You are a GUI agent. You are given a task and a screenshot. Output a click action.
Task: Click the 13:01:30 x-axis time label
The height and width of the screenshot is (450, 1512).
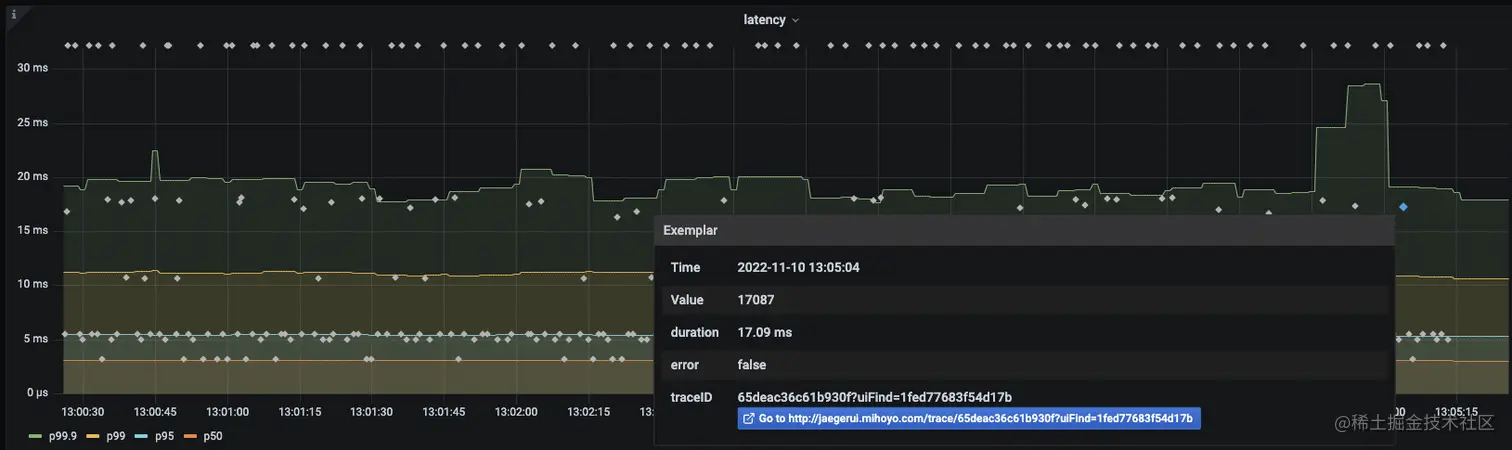click(372, 411)
